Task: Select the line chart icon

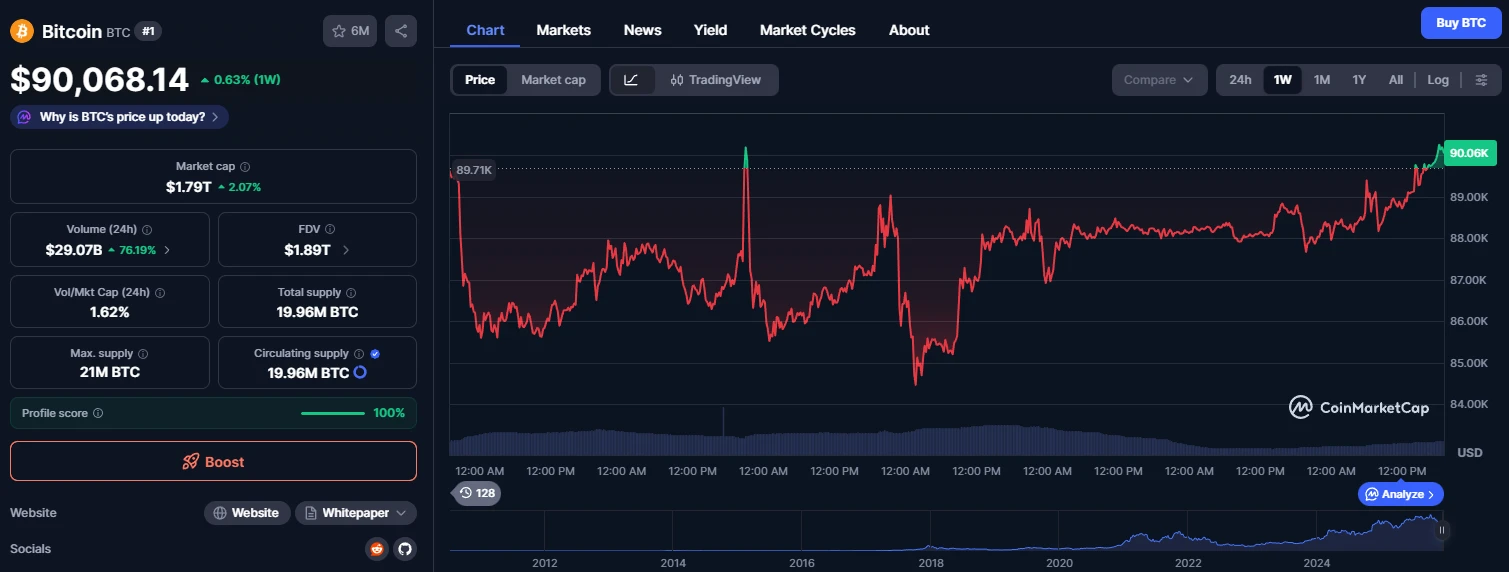Action: [x=632, y=80]
